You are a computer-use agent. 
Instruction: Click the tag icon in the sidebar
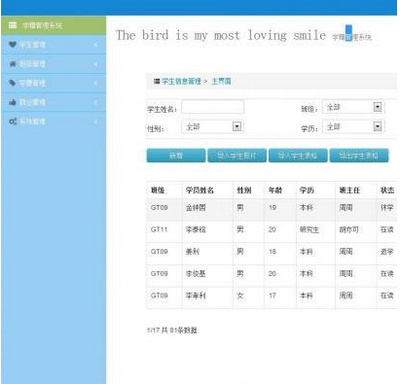tap(13, 83)
